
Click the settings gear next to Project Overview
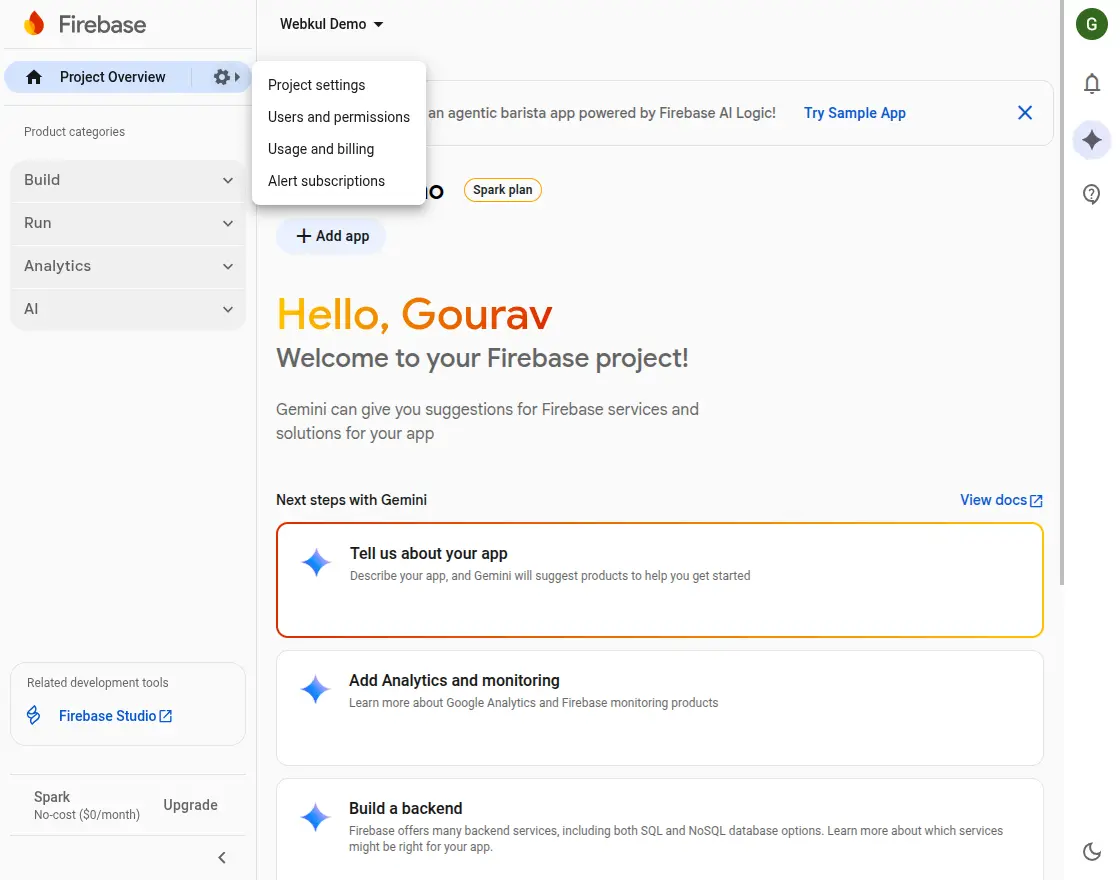[222, 77]
